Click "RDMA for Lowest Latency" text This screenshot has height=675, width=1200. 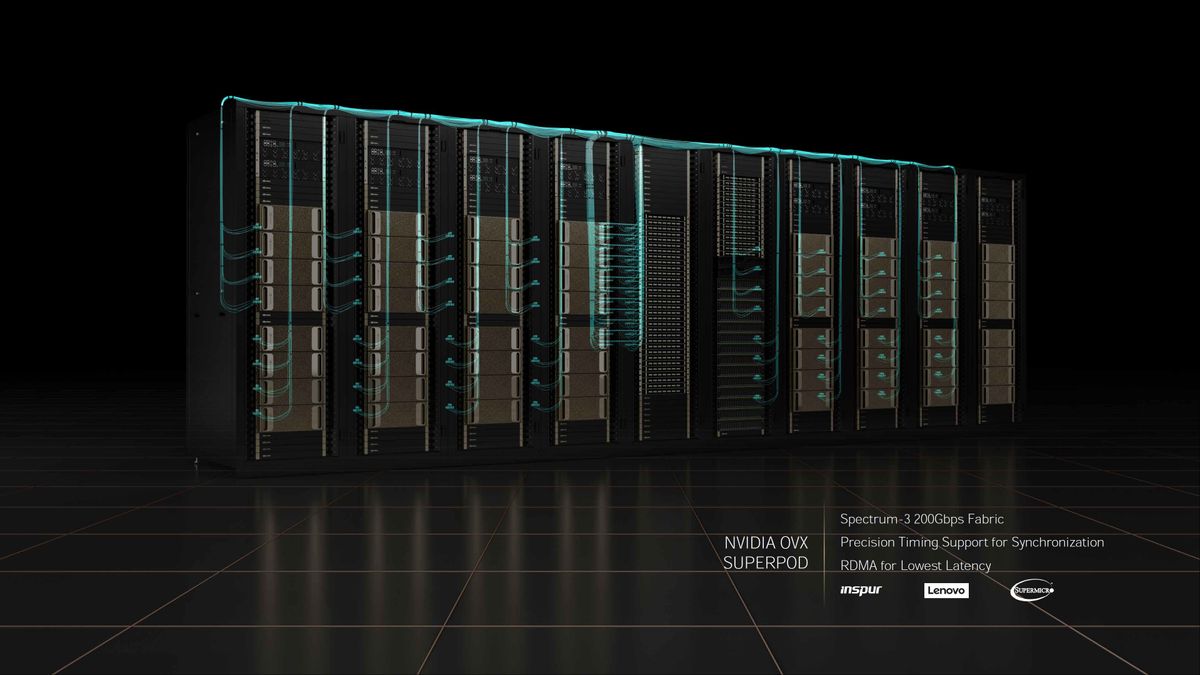pyautogui.click(x=916, y=566)
